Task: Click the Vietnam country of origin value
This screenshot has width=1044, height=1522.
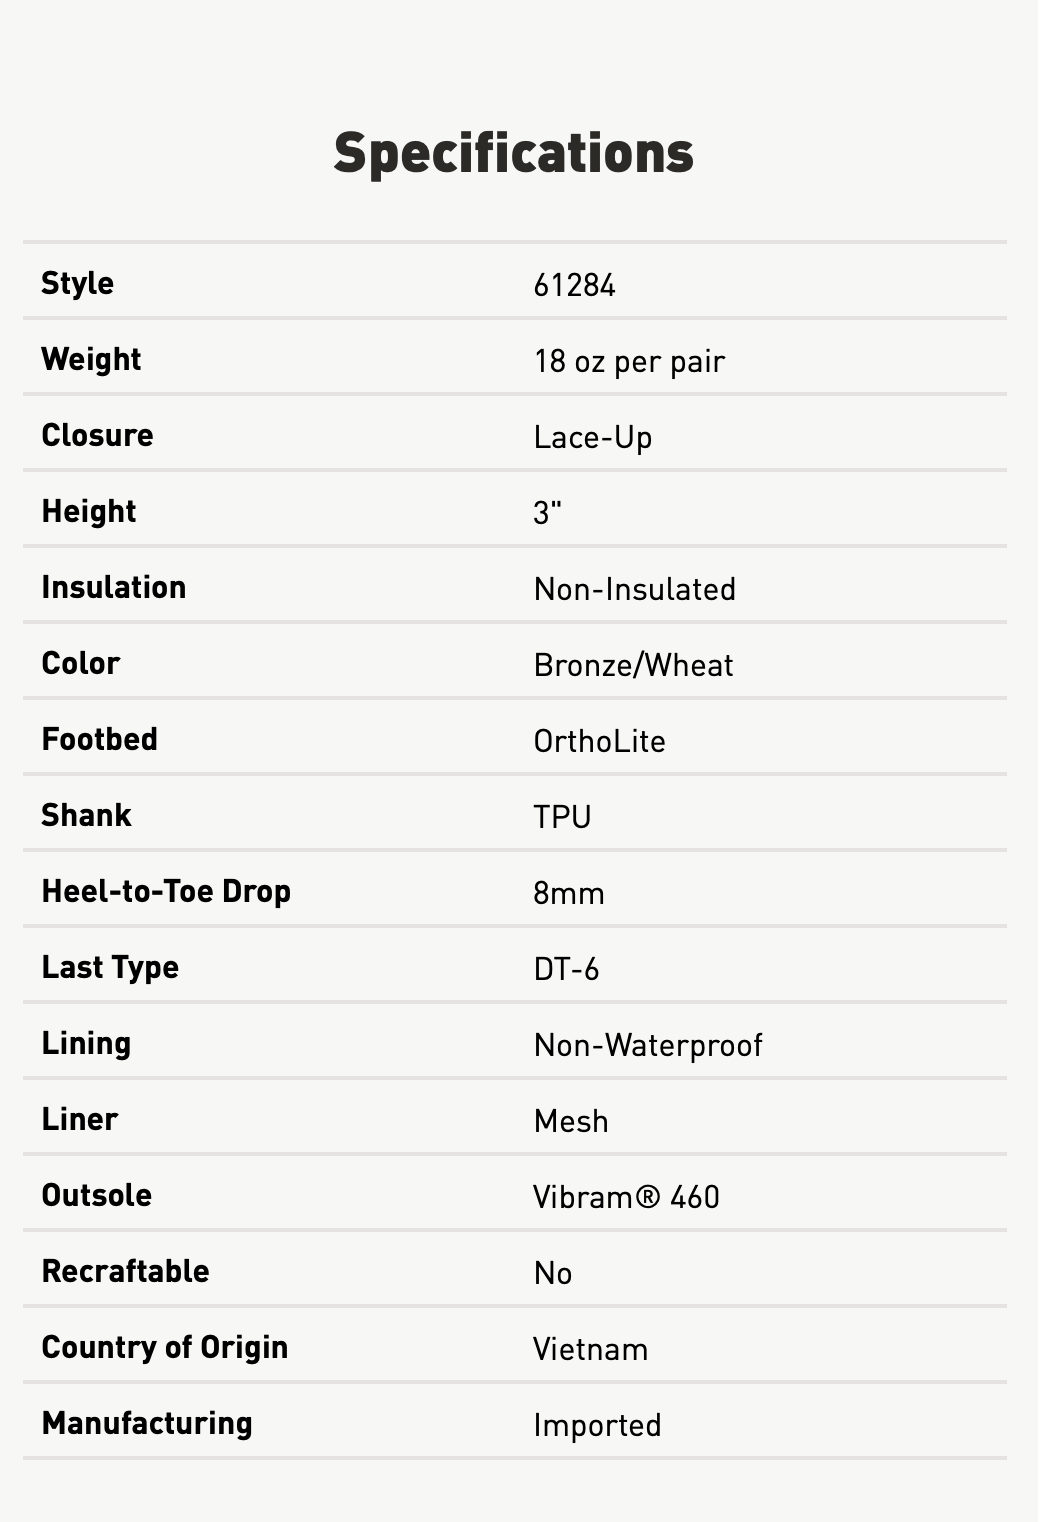Action: [590, 1350]
